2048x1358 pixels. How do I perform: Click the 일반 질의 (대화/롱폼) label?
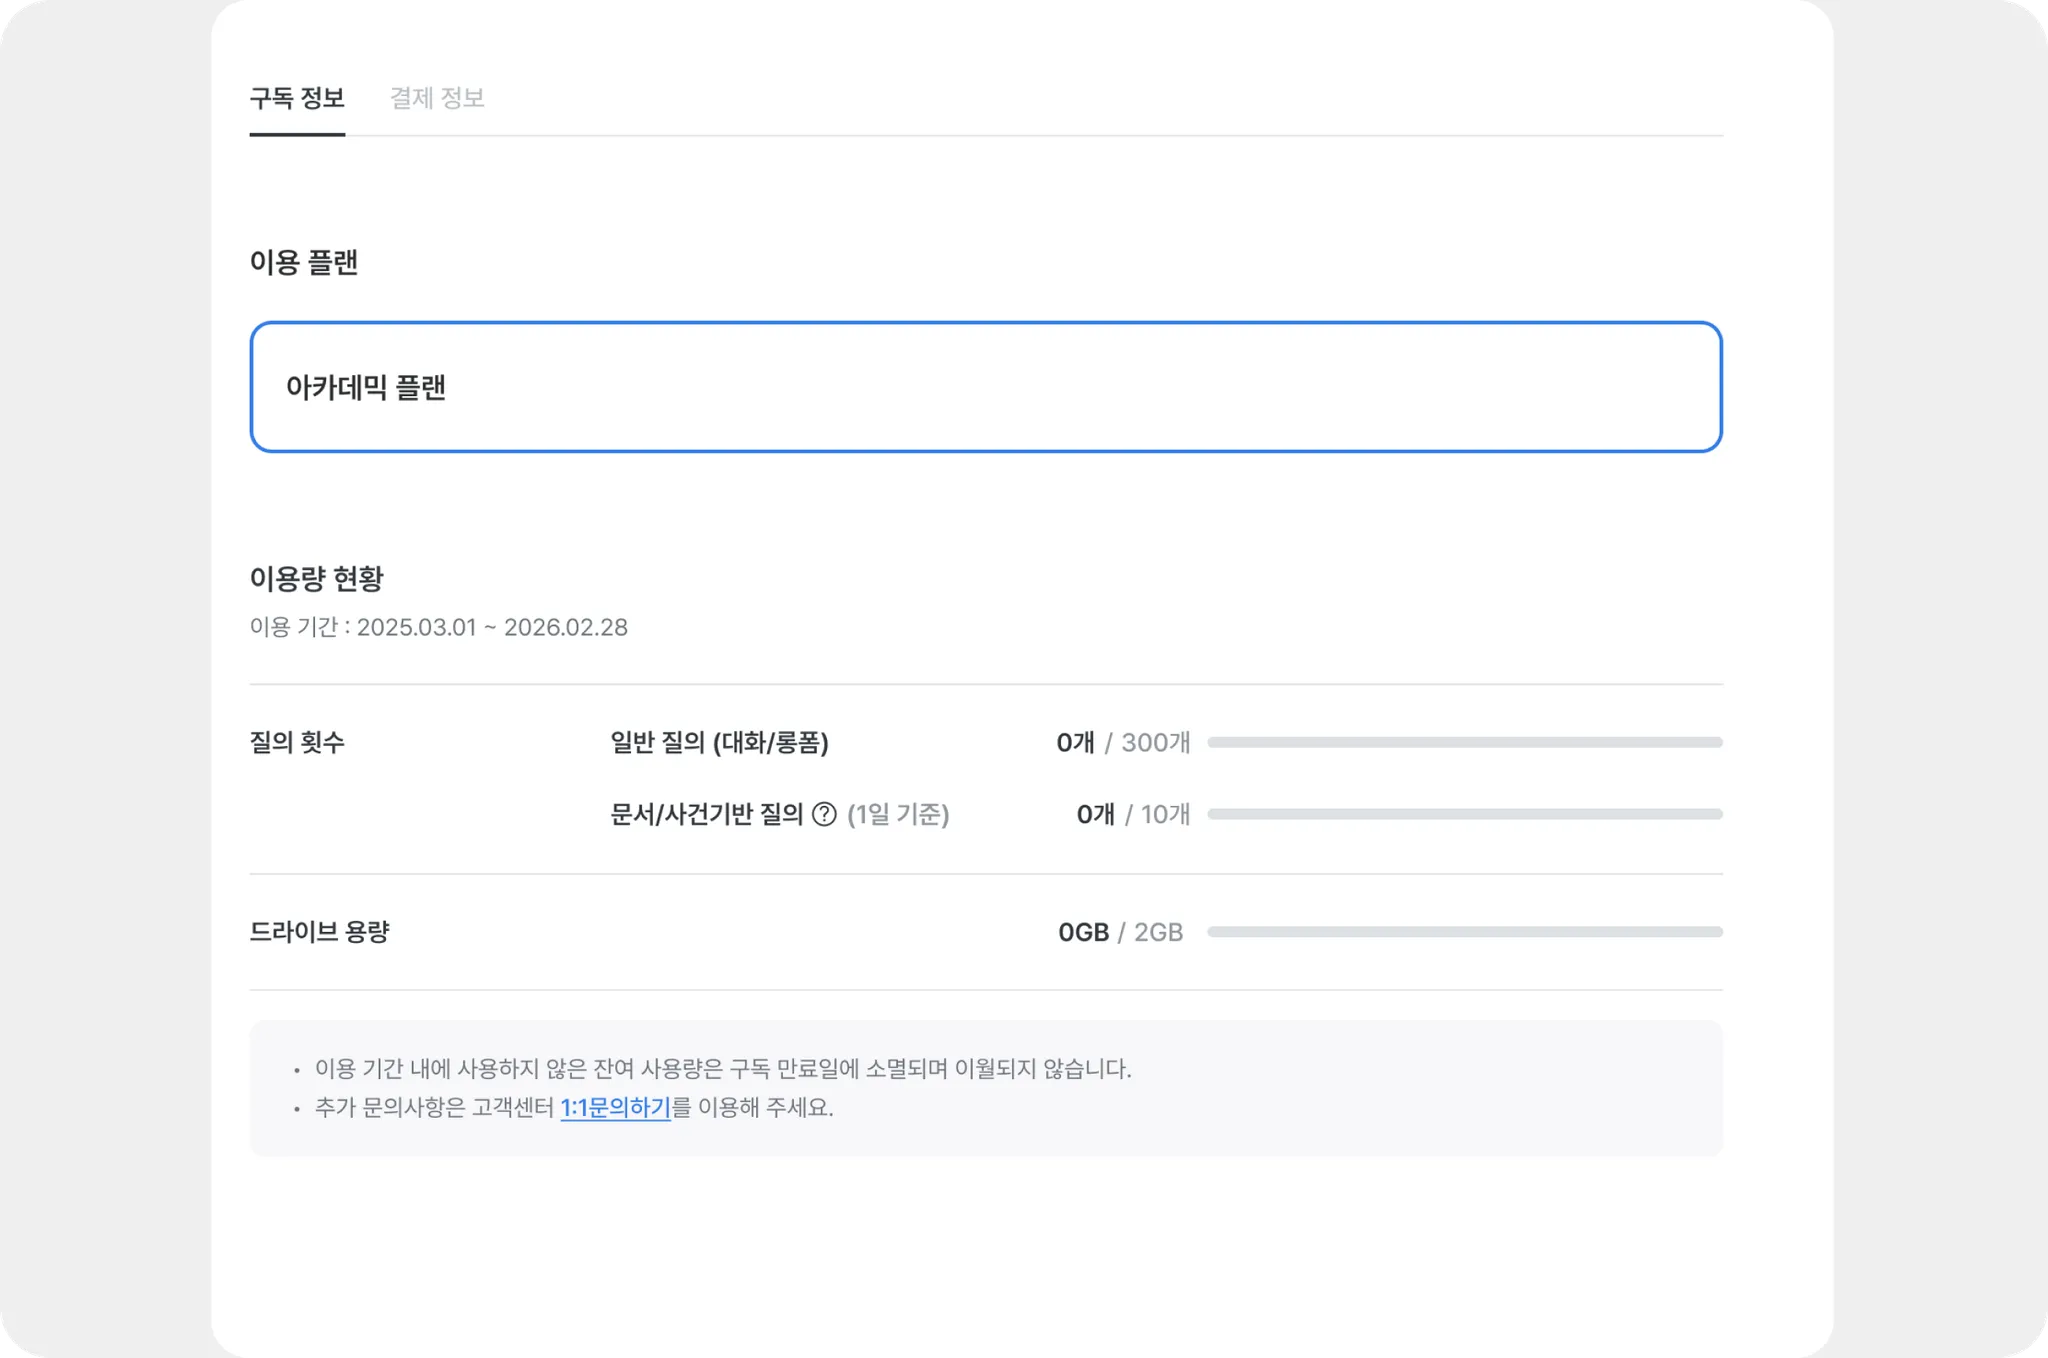tap(719, 743)
